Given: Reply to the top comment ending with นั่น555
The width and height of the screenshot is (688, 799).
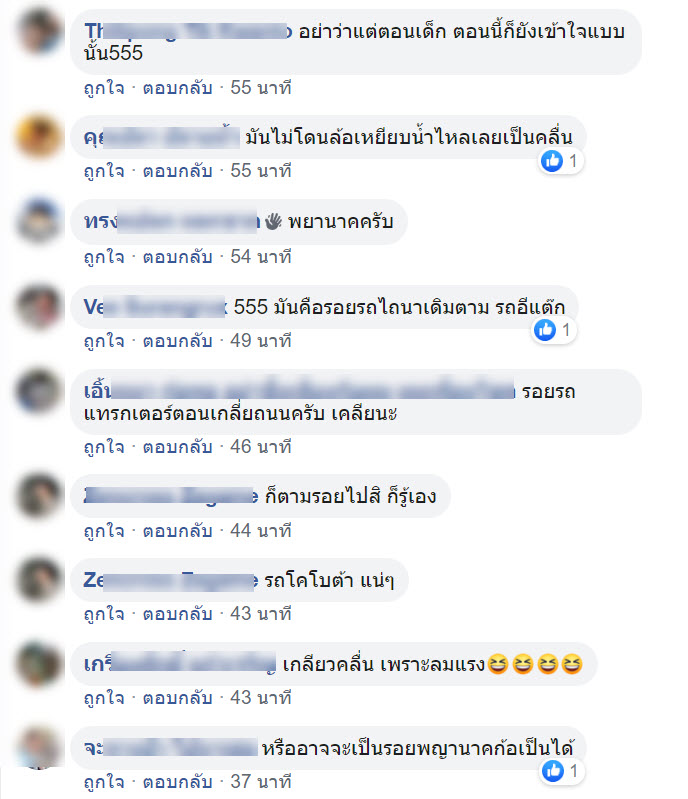Looking at the screenshot, I should [x=177, y=88].
